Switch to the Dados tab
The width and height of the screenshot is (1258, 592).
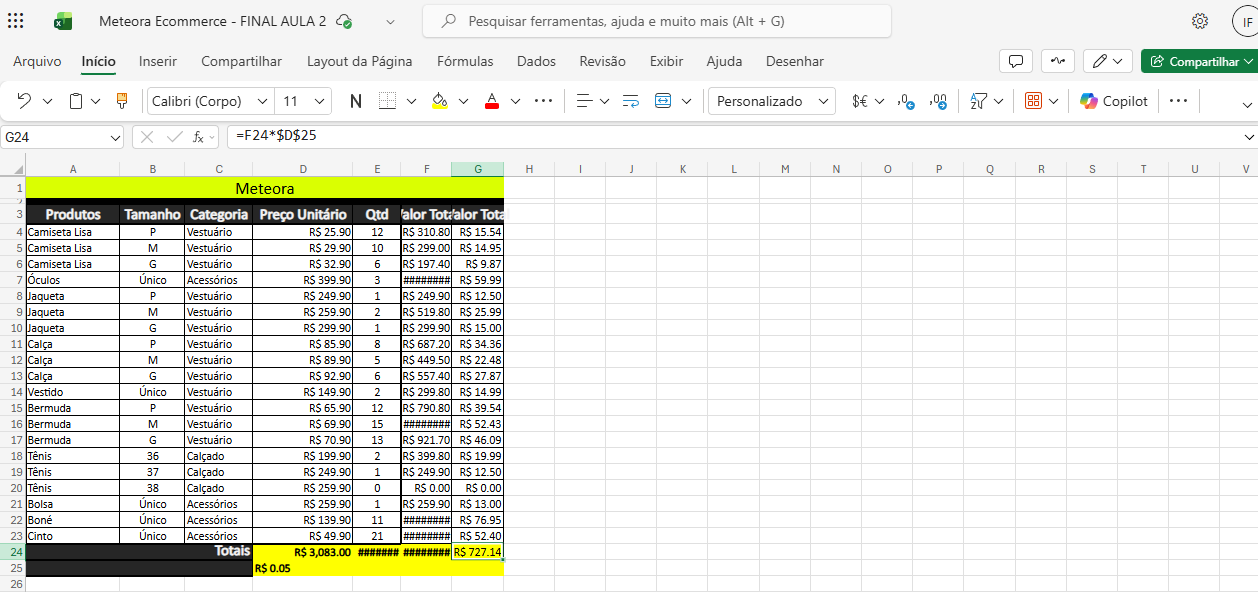[536, 61]
